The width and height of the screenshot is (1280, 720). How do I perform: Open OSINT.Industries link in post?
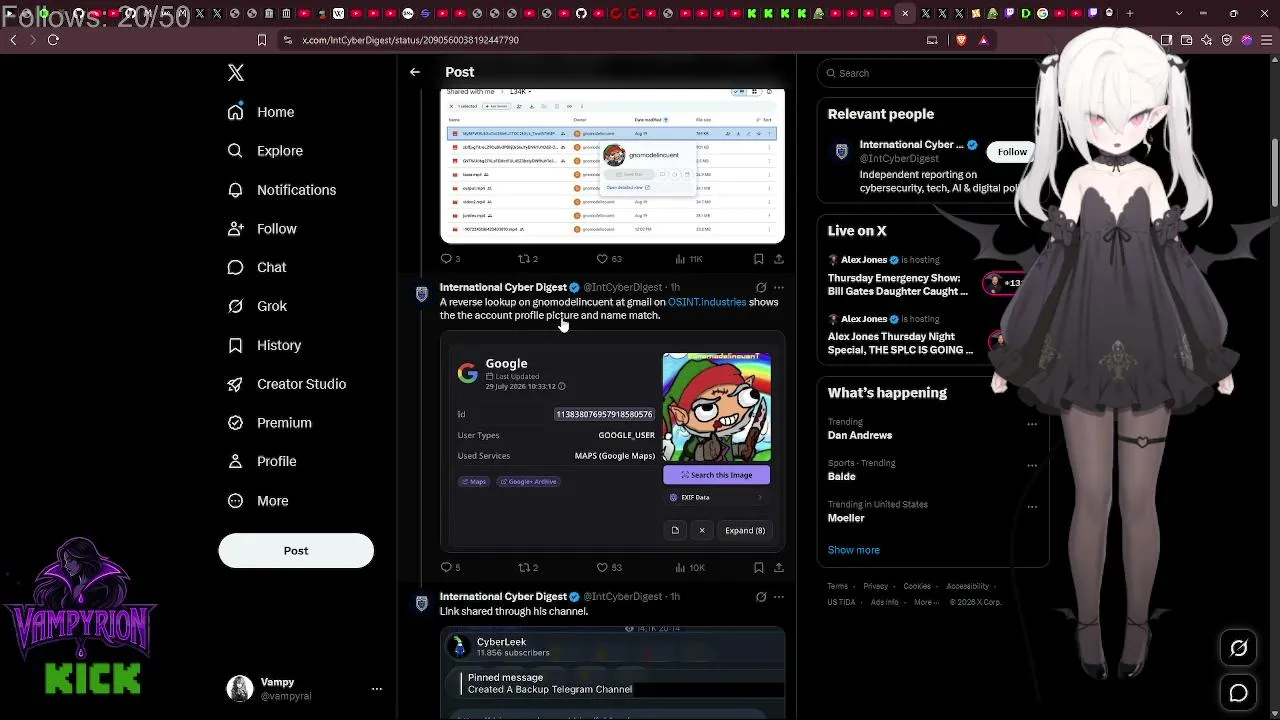[707, 302]
